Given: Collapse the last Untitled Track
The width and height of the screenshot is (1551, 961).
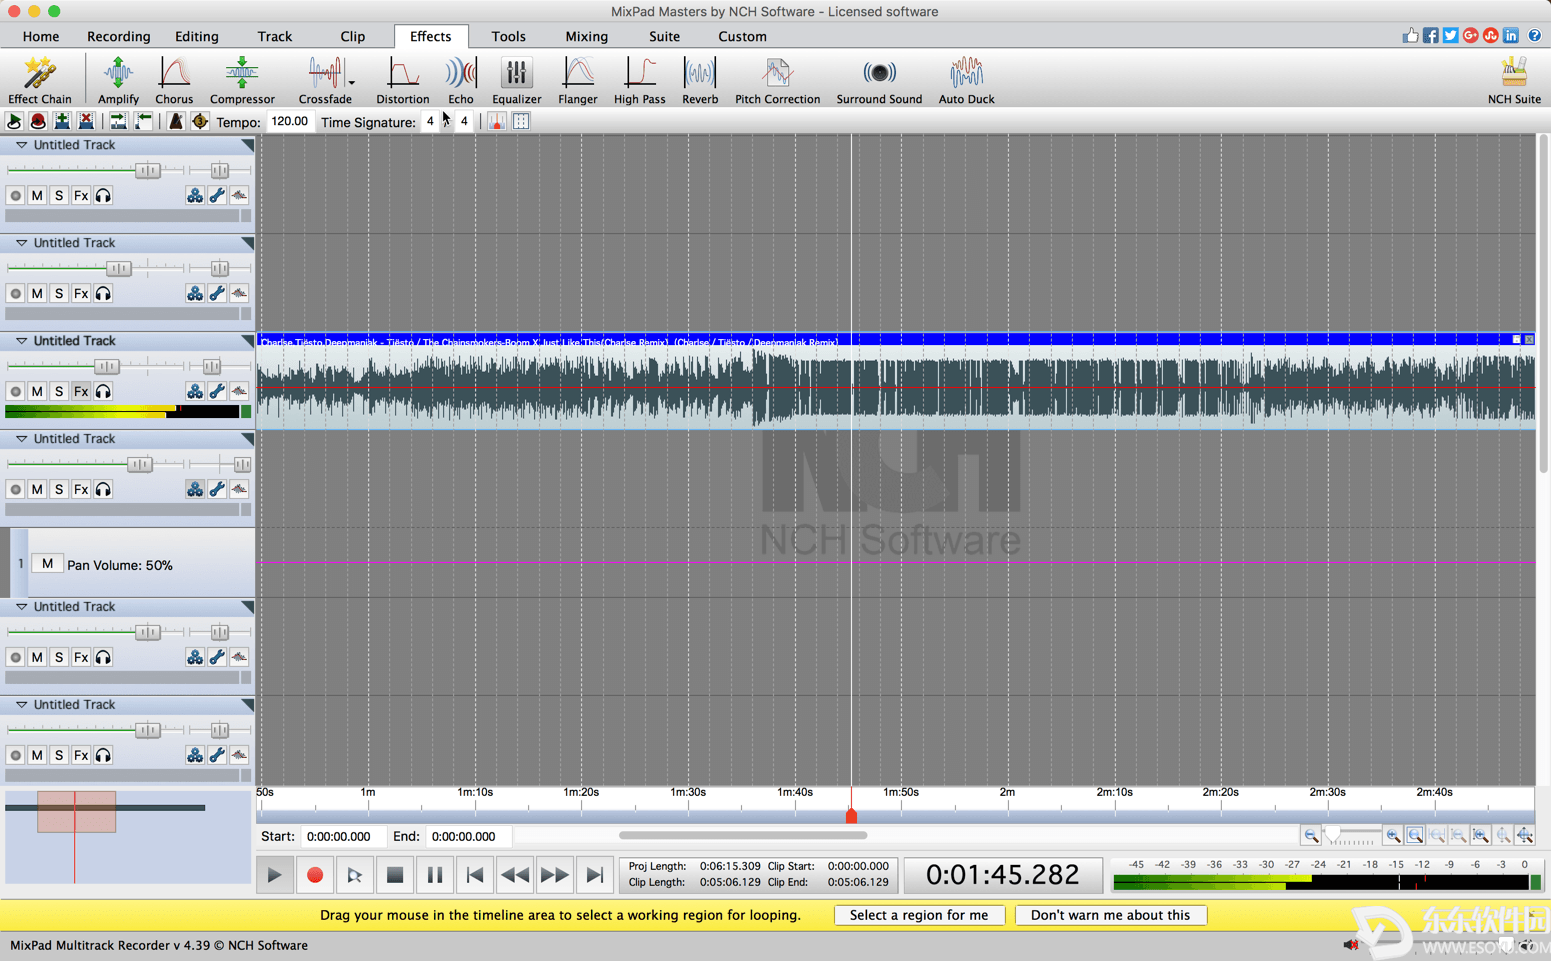Looking at the screenshot, I should pos(21,705).
